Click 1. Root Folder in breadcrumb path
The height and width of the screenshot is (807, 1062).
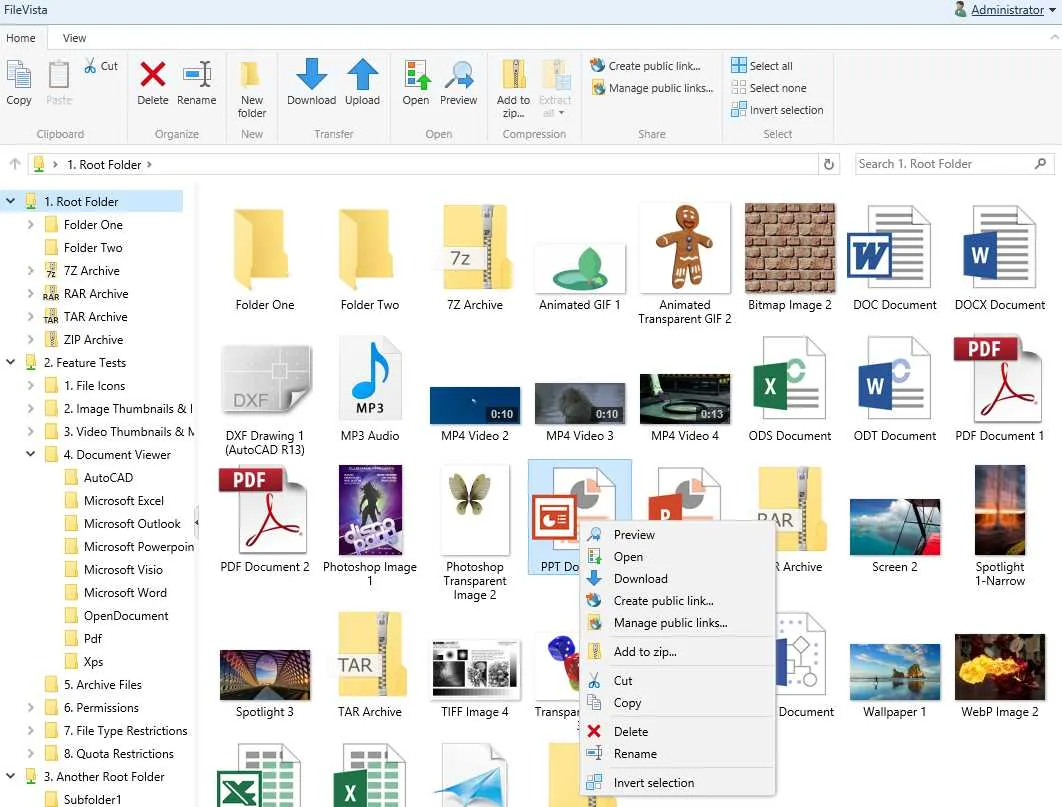[104, 164]
